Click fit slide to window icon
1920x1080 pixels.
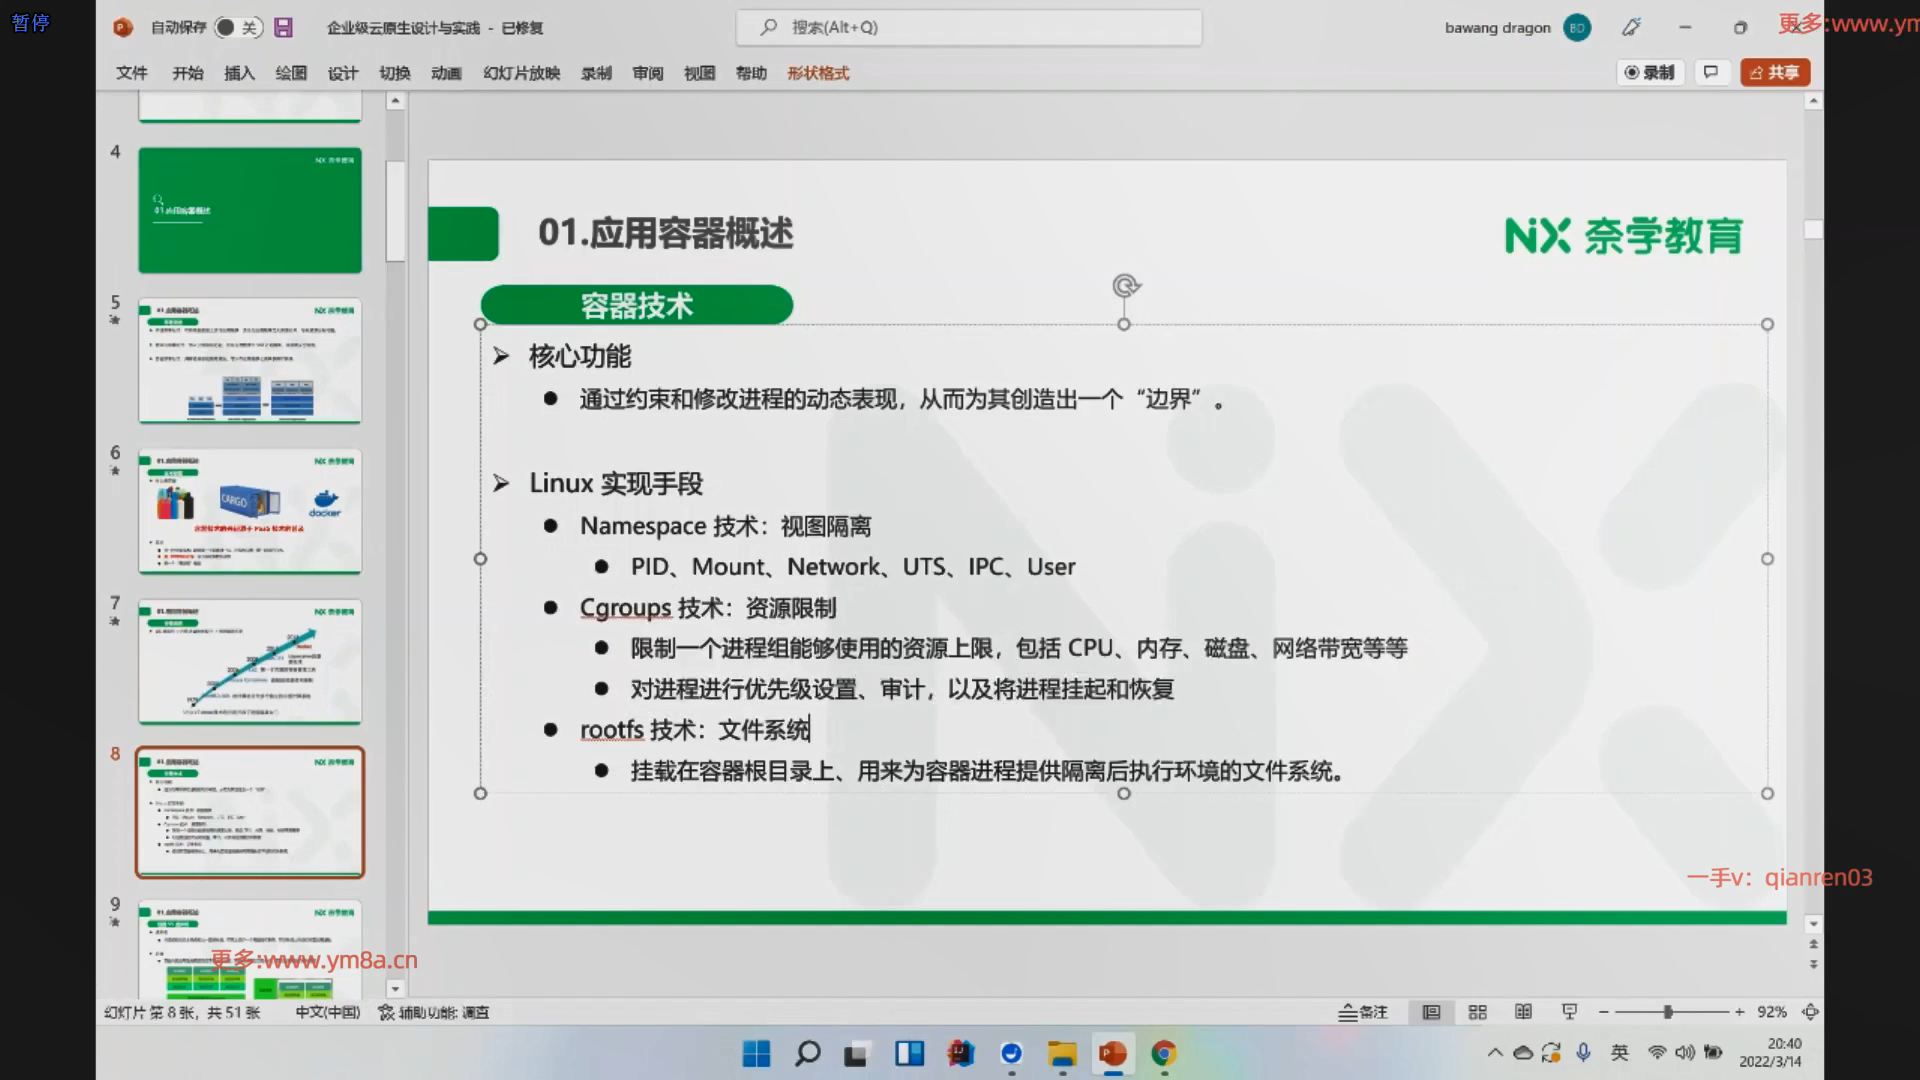click(1810, 1012)
